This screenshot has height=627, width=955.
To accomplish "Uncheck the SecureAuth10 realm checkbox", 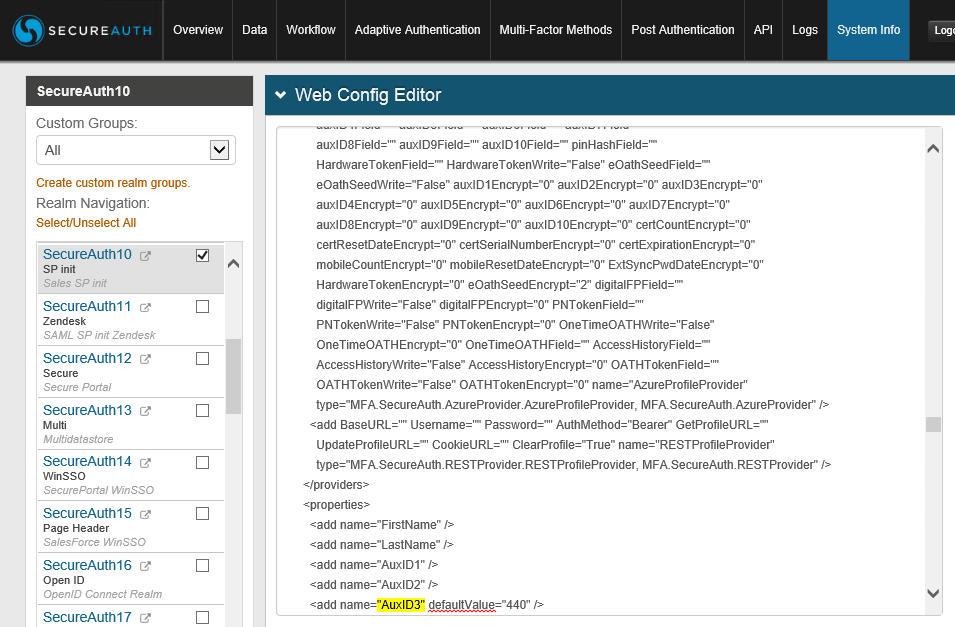I will click(203, 255).
